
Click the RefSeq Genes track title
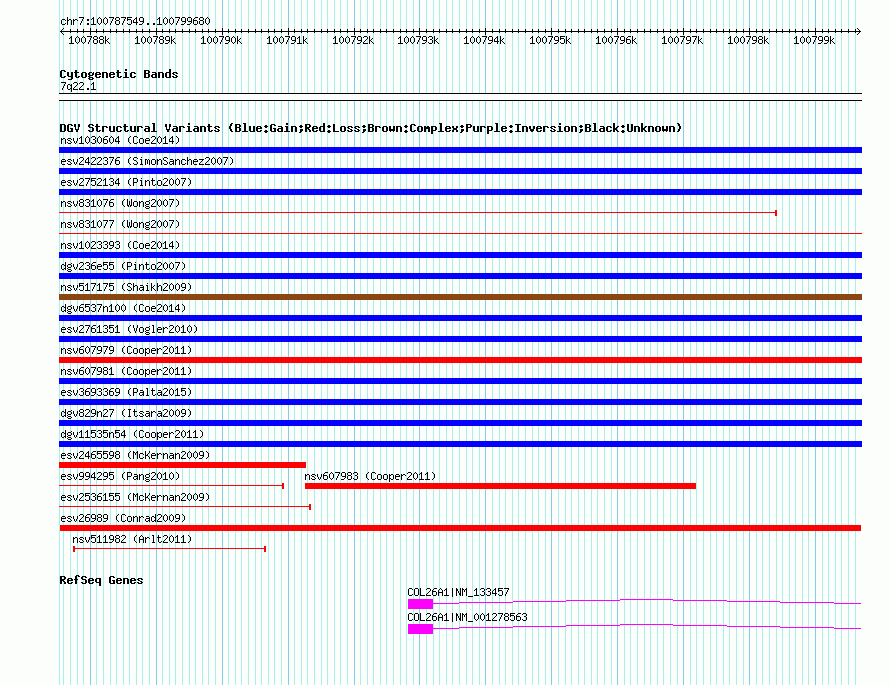click(x=101, y=580)
